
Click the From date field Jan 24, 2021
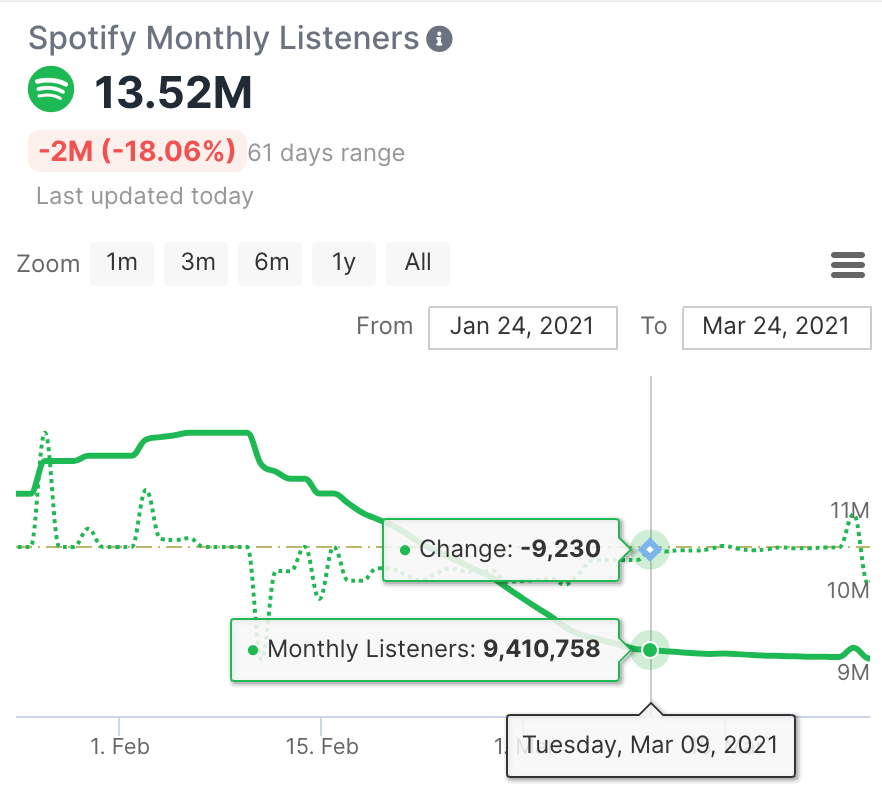522,327
